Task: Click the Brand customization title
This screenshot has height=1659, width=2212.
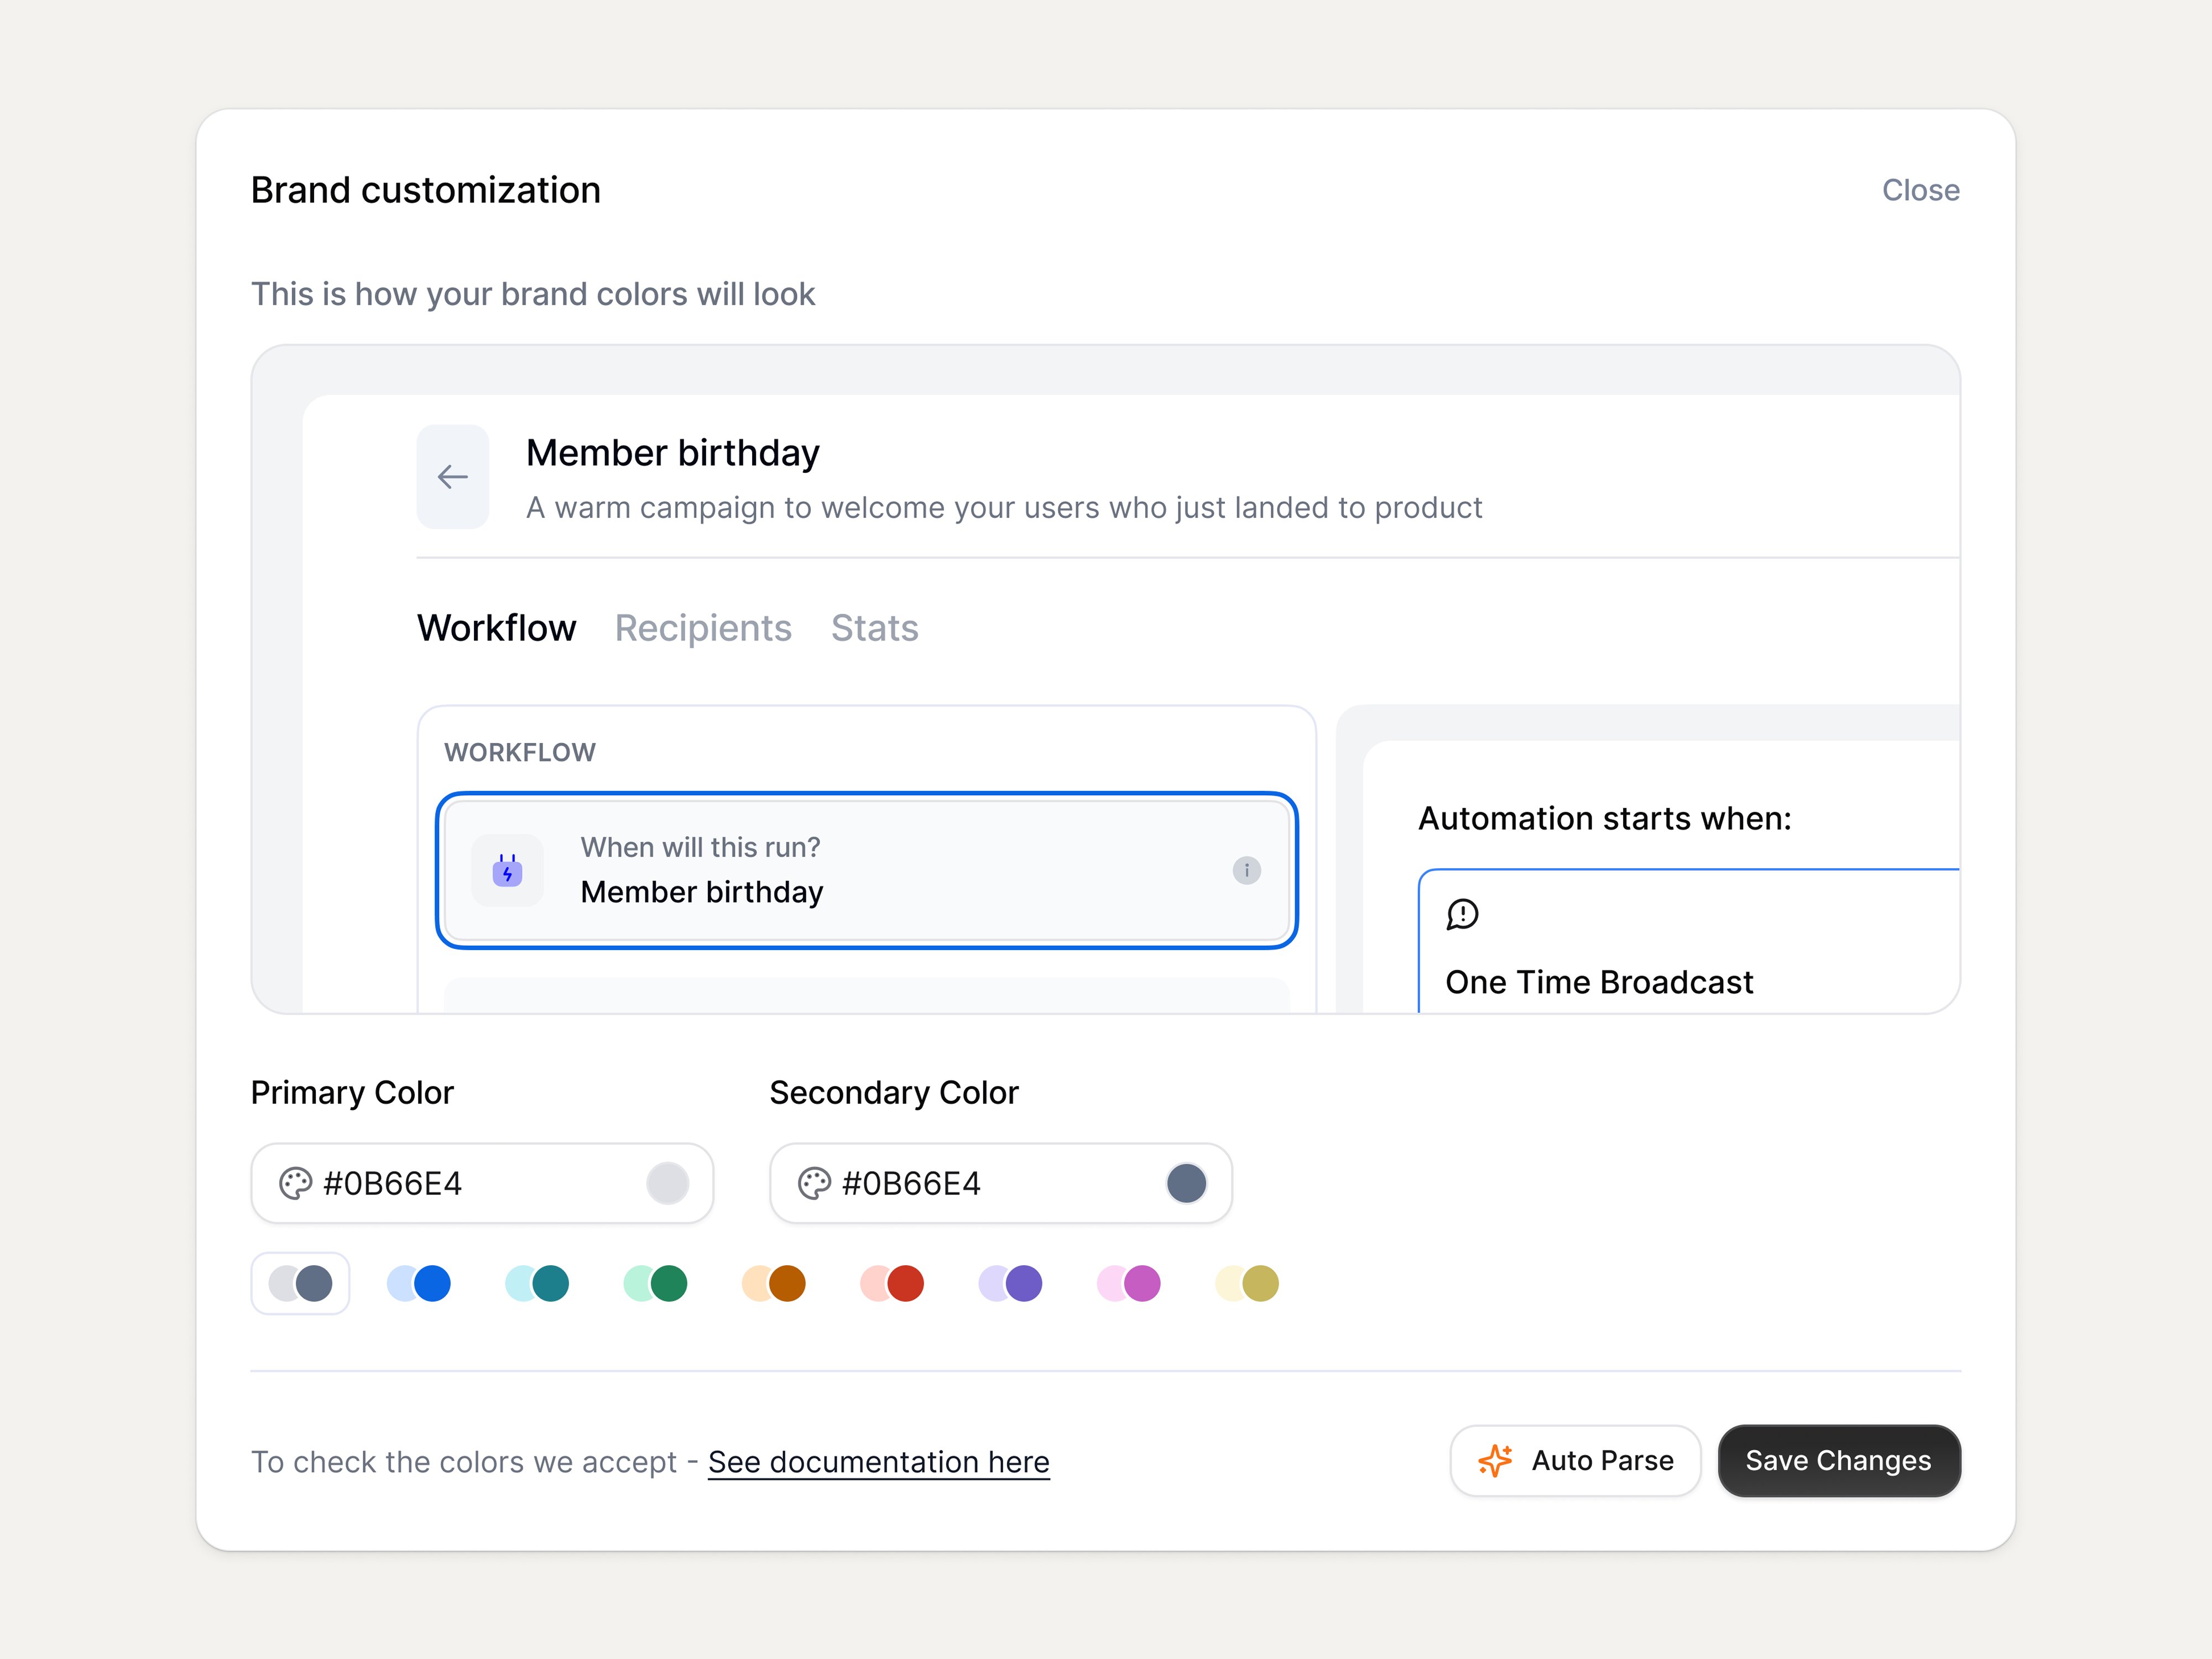Action: tap(425, 190)
